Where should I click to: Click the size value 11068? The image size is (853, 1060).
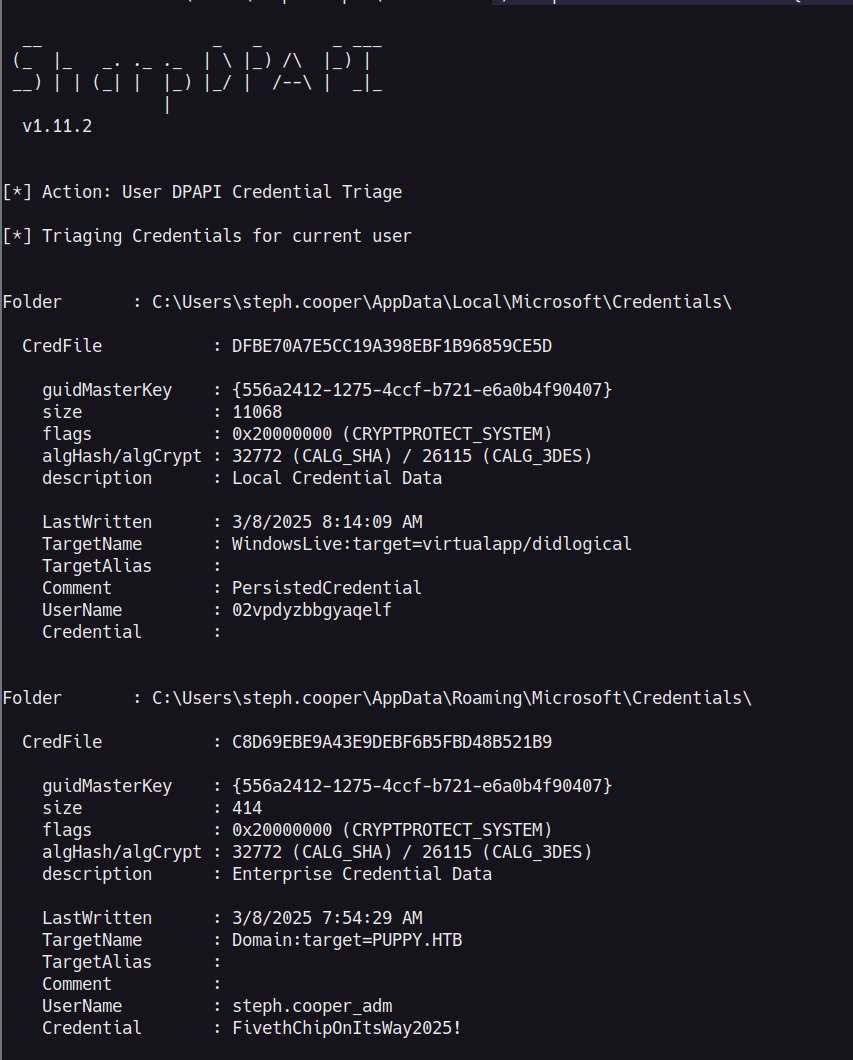(257, 412)
